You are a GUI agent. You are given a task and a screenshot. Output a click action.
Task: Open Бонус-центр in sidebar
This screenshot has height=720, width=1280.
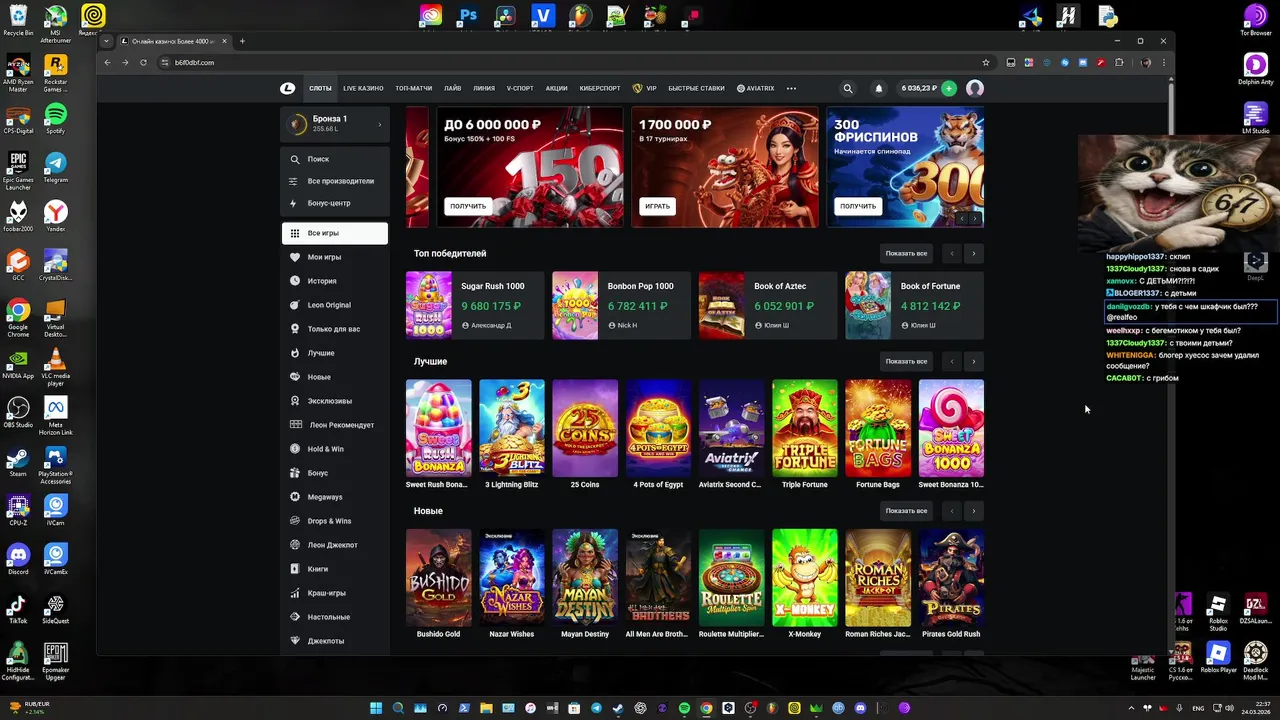335,203
